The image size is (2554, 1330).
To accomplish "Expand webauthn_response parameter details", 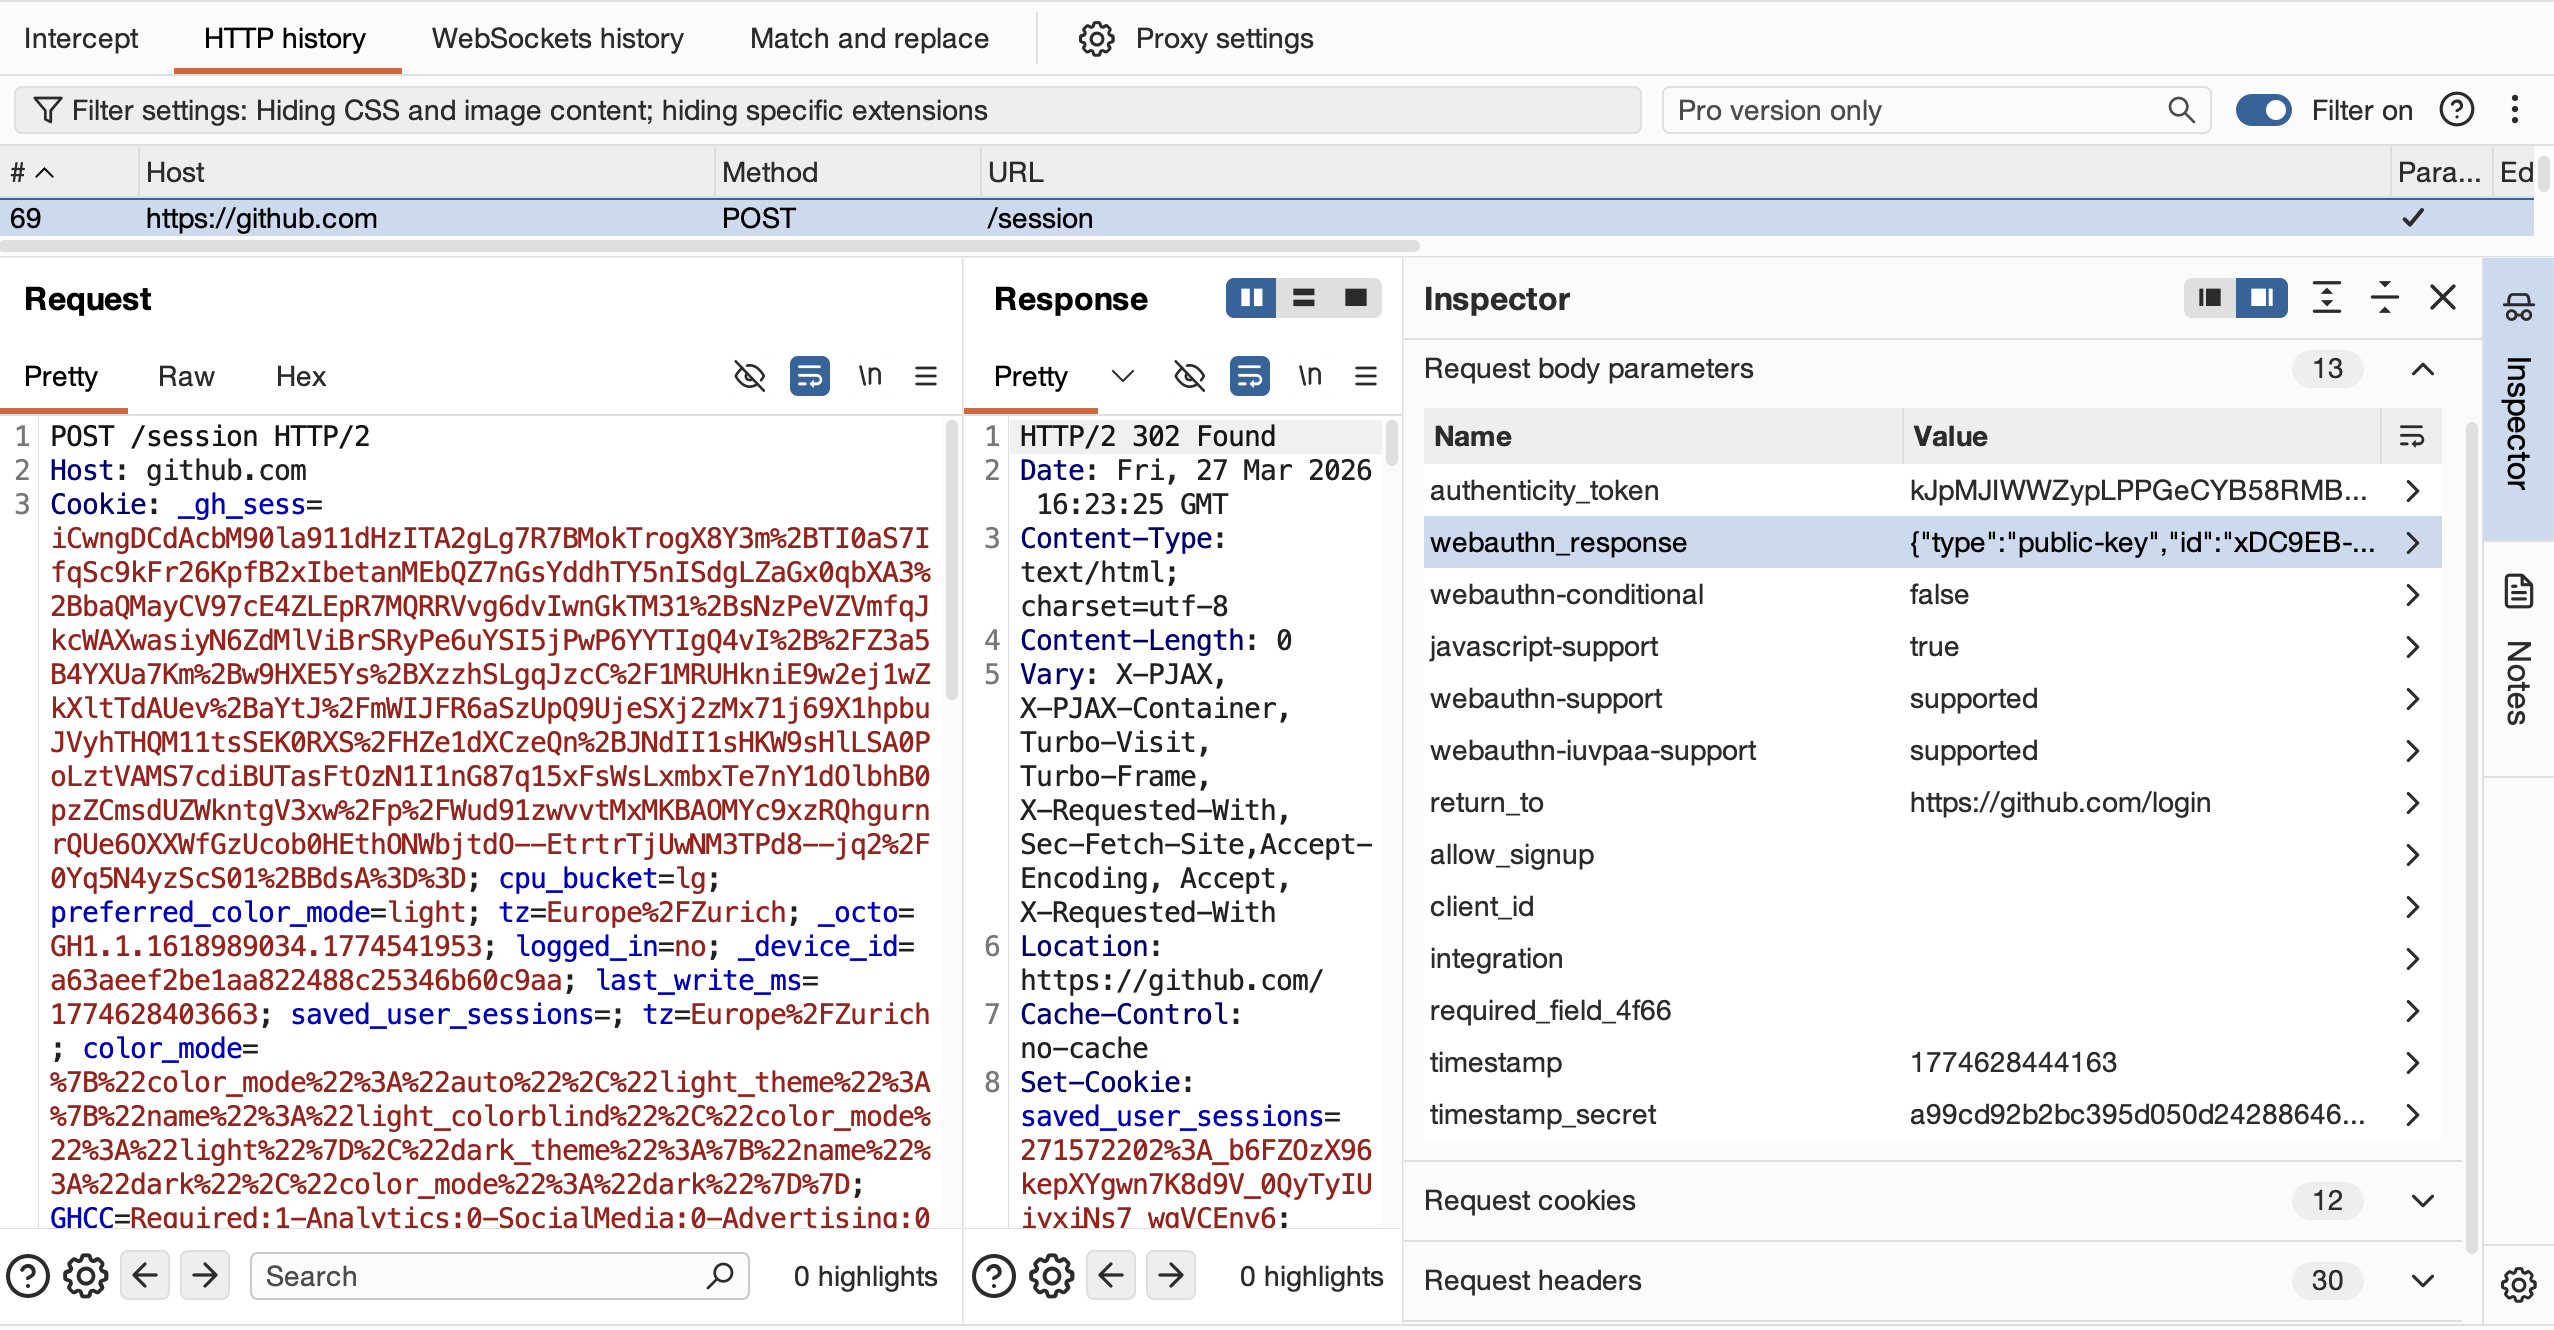I will point(2413,542).
